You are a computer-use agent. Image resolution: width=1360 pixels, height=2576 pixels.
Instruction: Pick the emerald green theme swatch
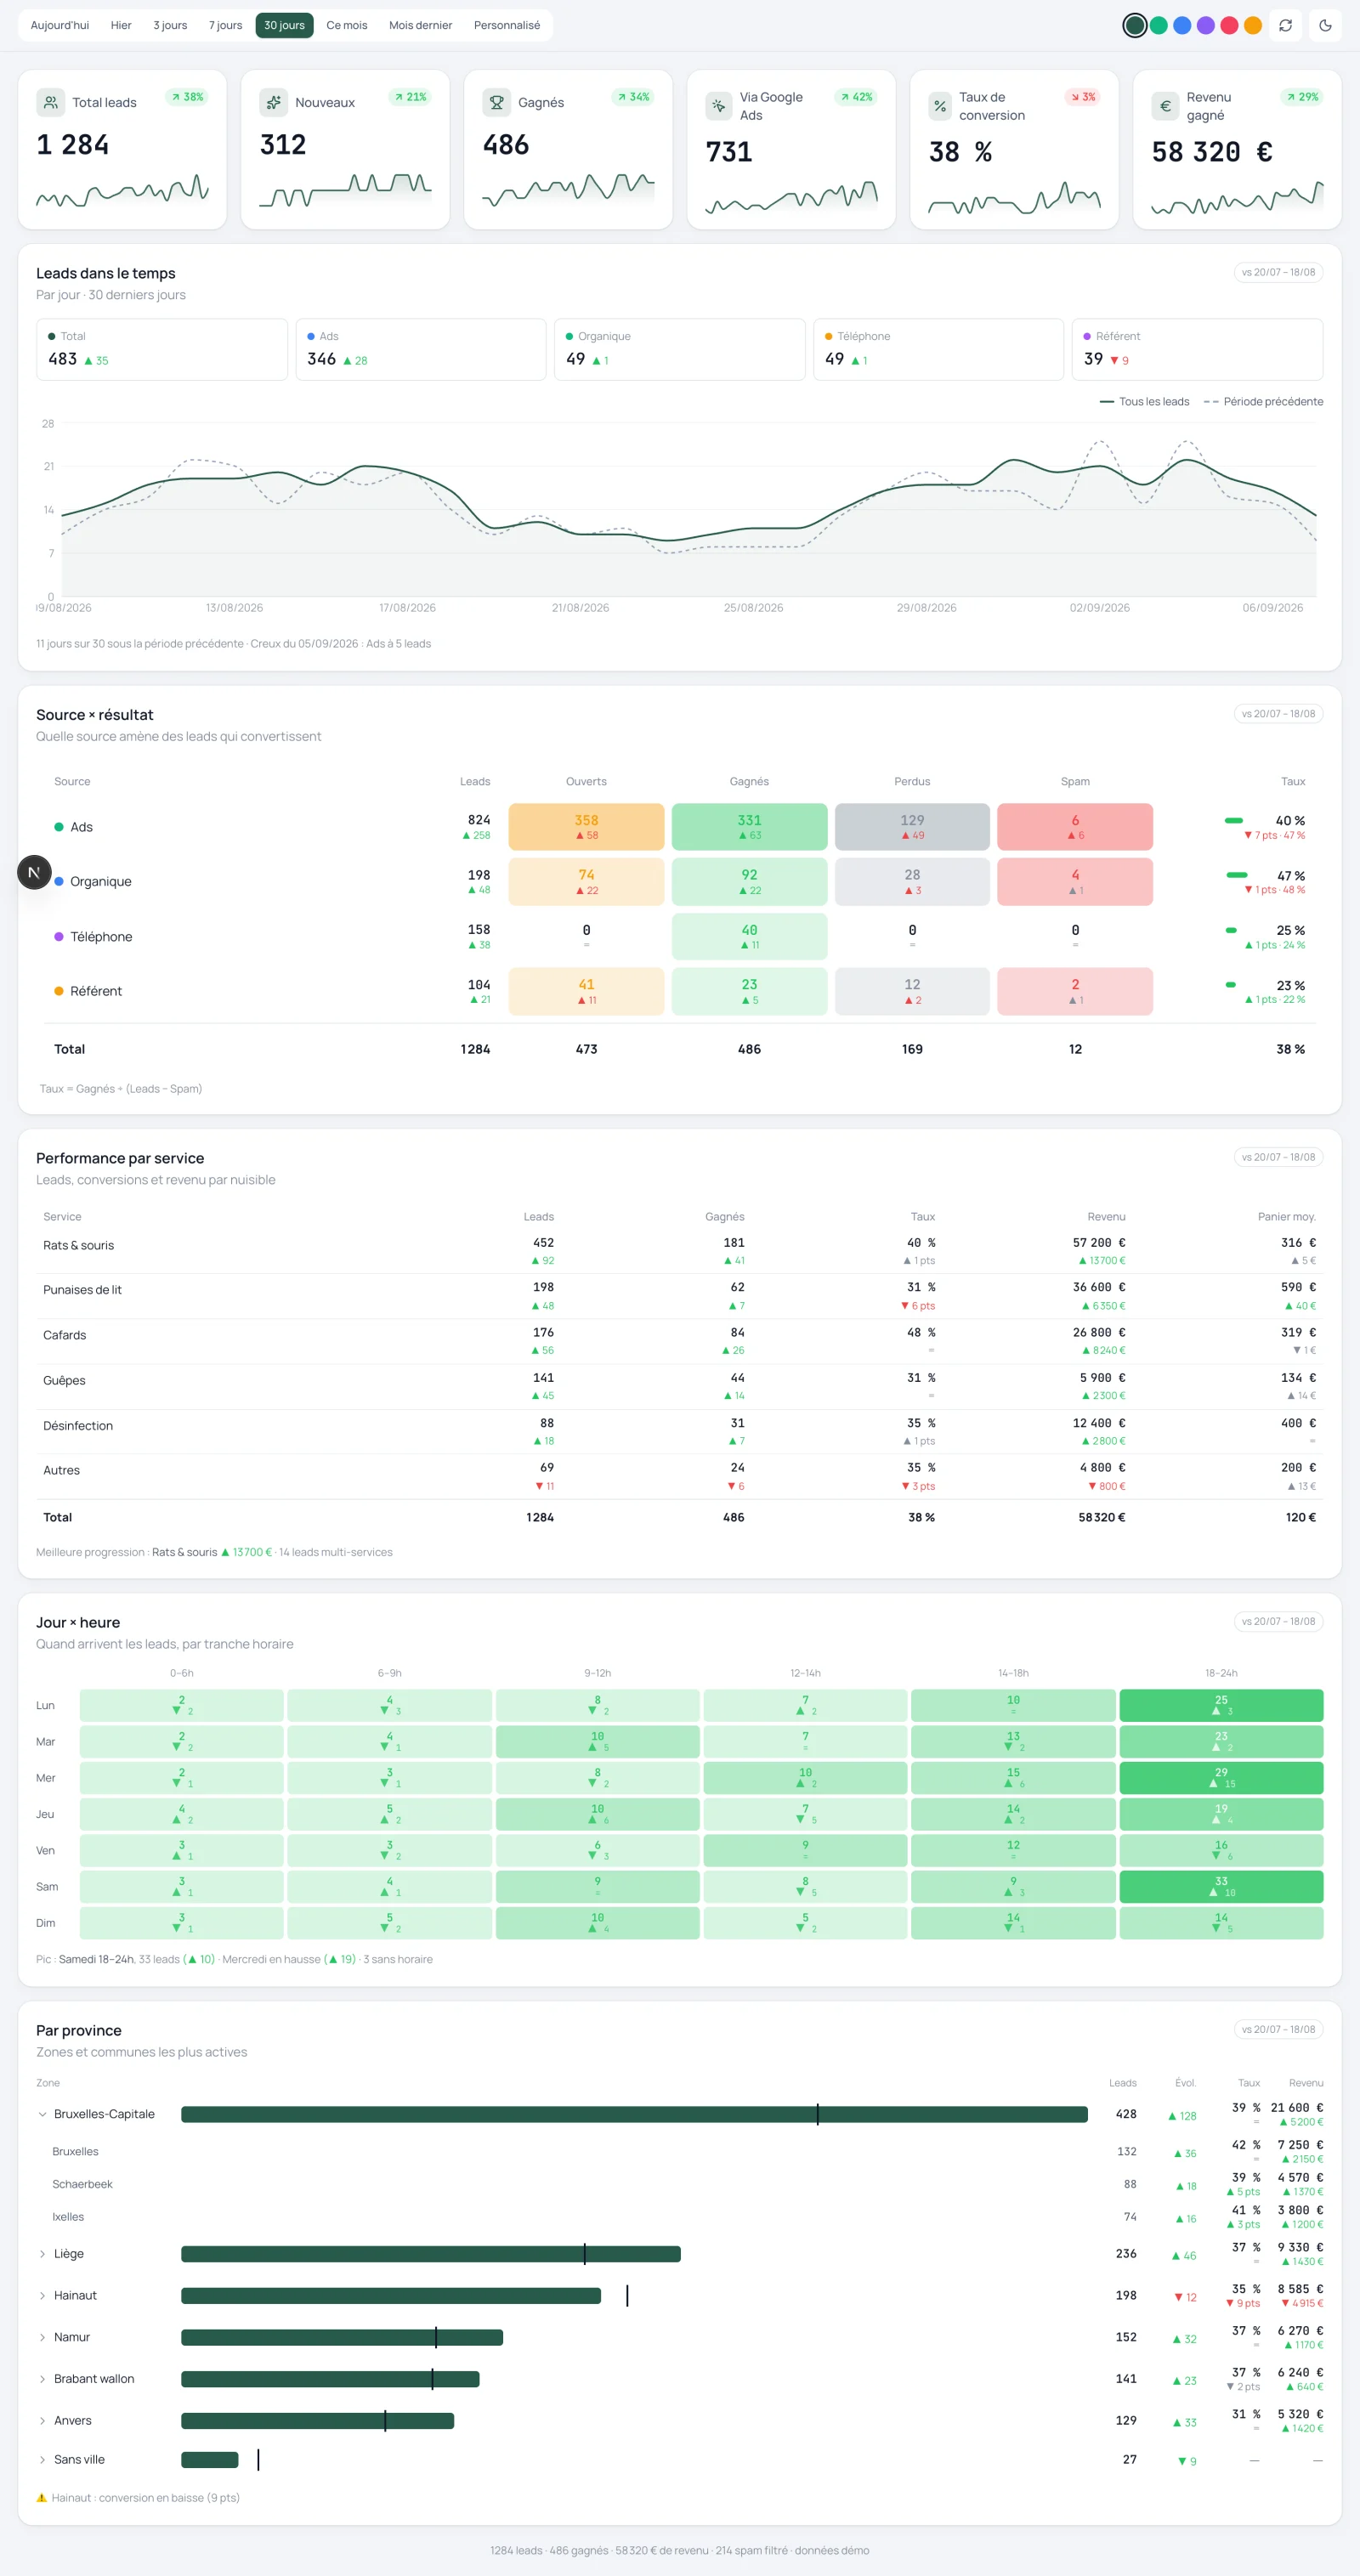[x=1158, y=26]
